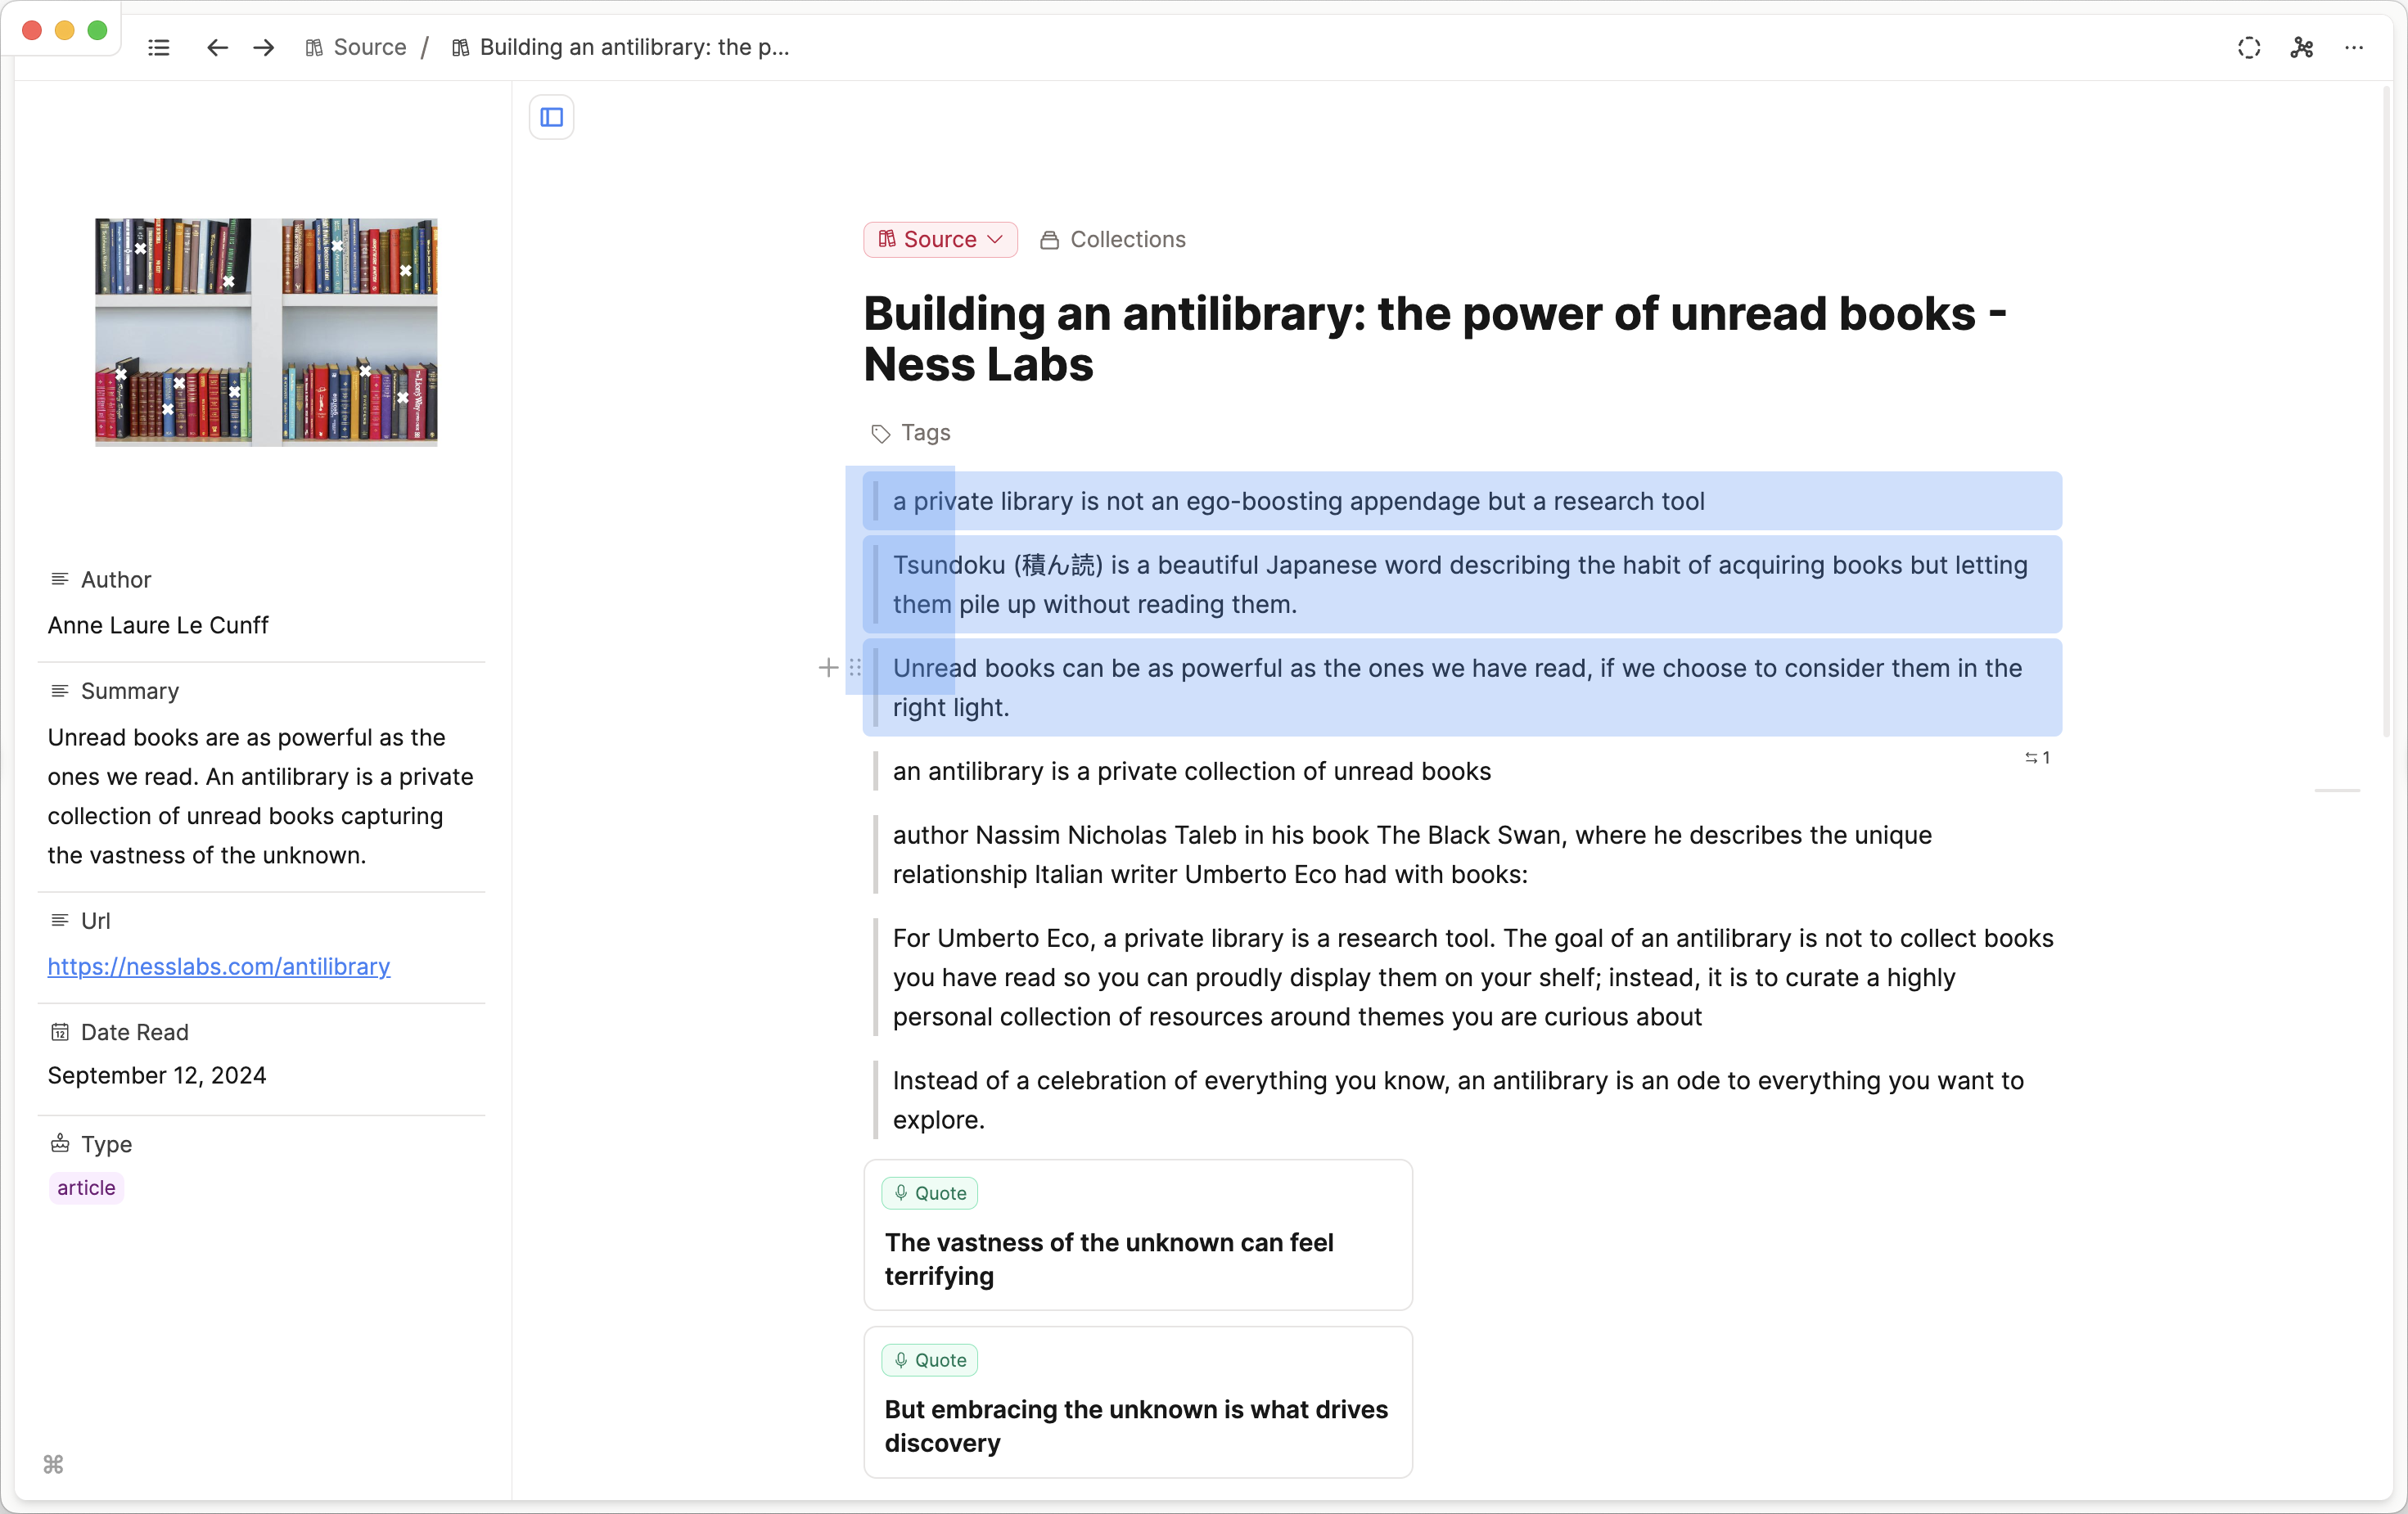2408x1514 pixels.
Task: Open the three-dot more options menu
Action: 2354,47
